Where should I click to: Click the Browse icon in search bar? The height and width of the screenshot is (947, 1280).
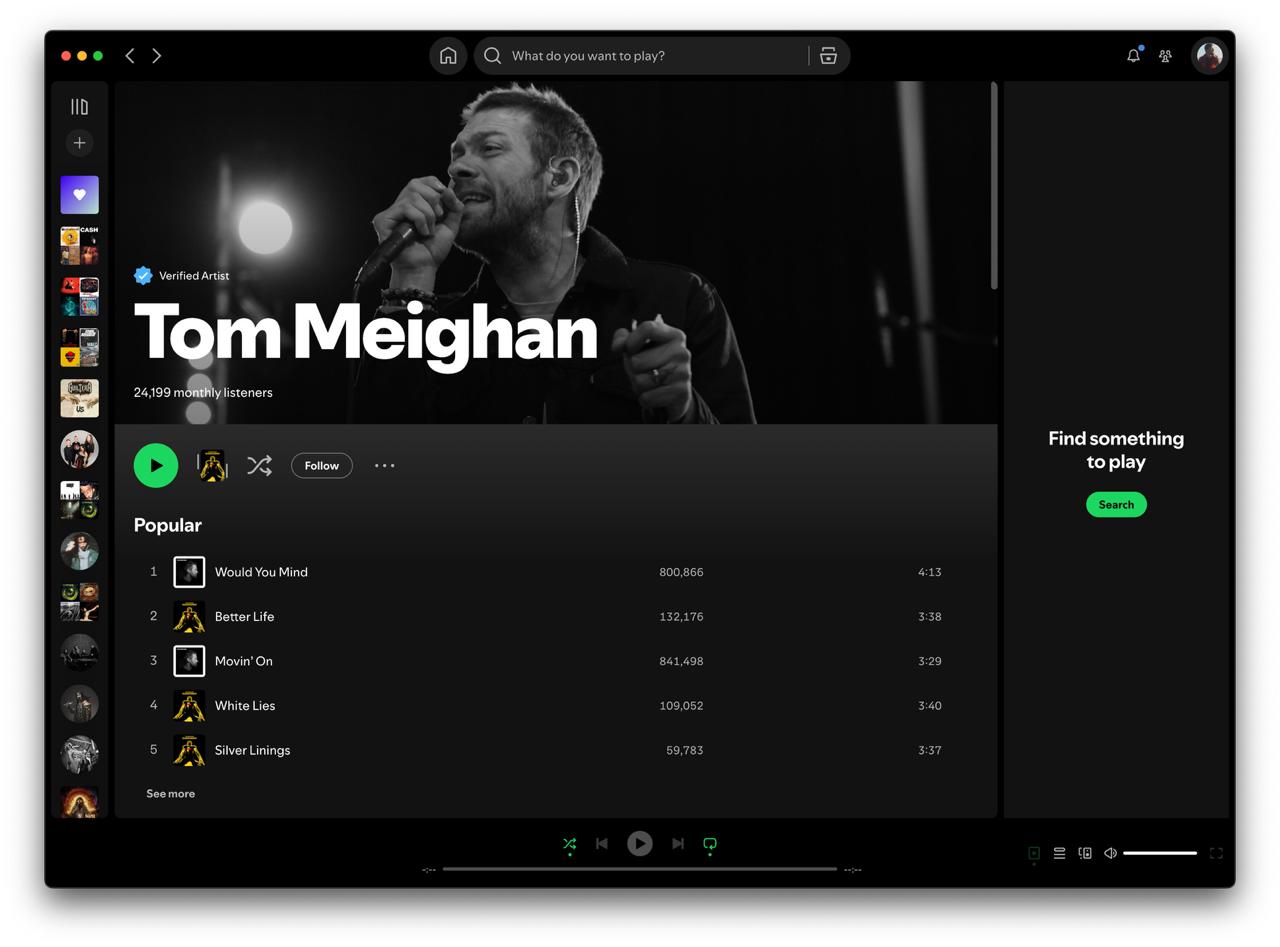[828, 56]
